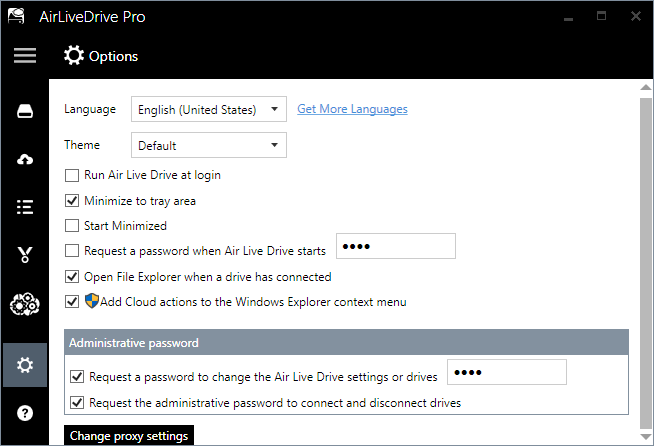Expand the Language dropdown
Viewport: 654px width, 446px height.
click(209, 109)
